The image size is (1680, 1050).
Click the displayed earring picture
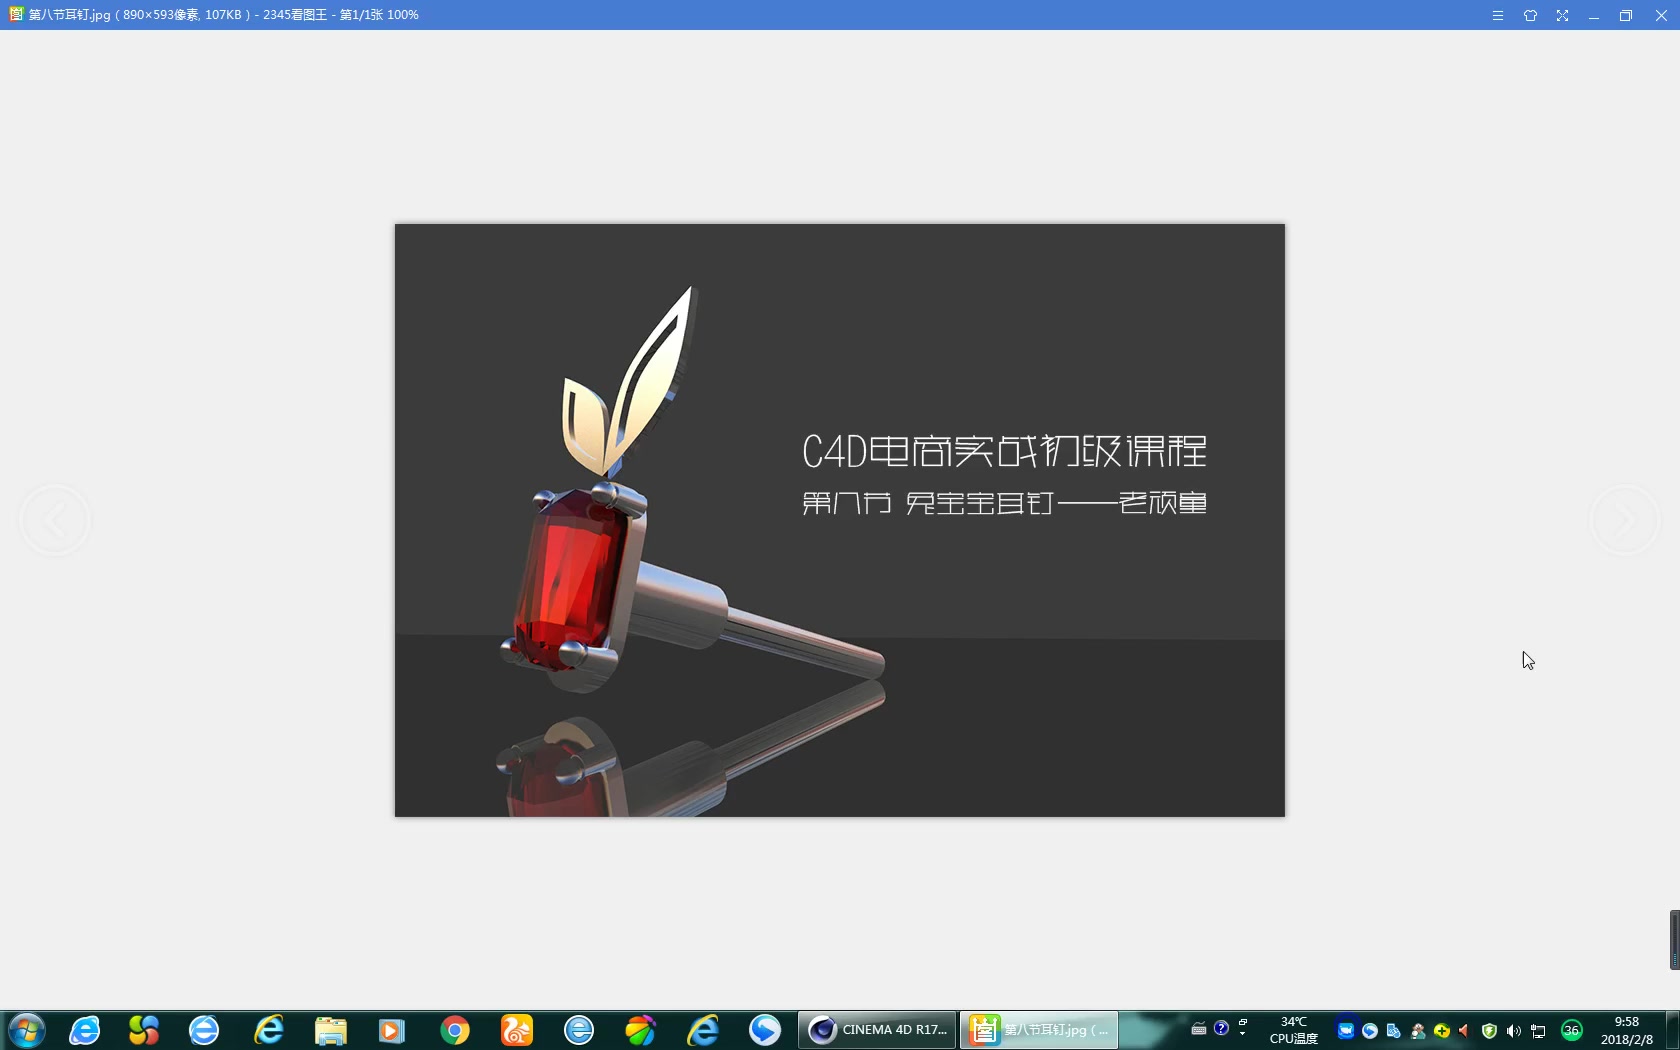pos(840,520)
